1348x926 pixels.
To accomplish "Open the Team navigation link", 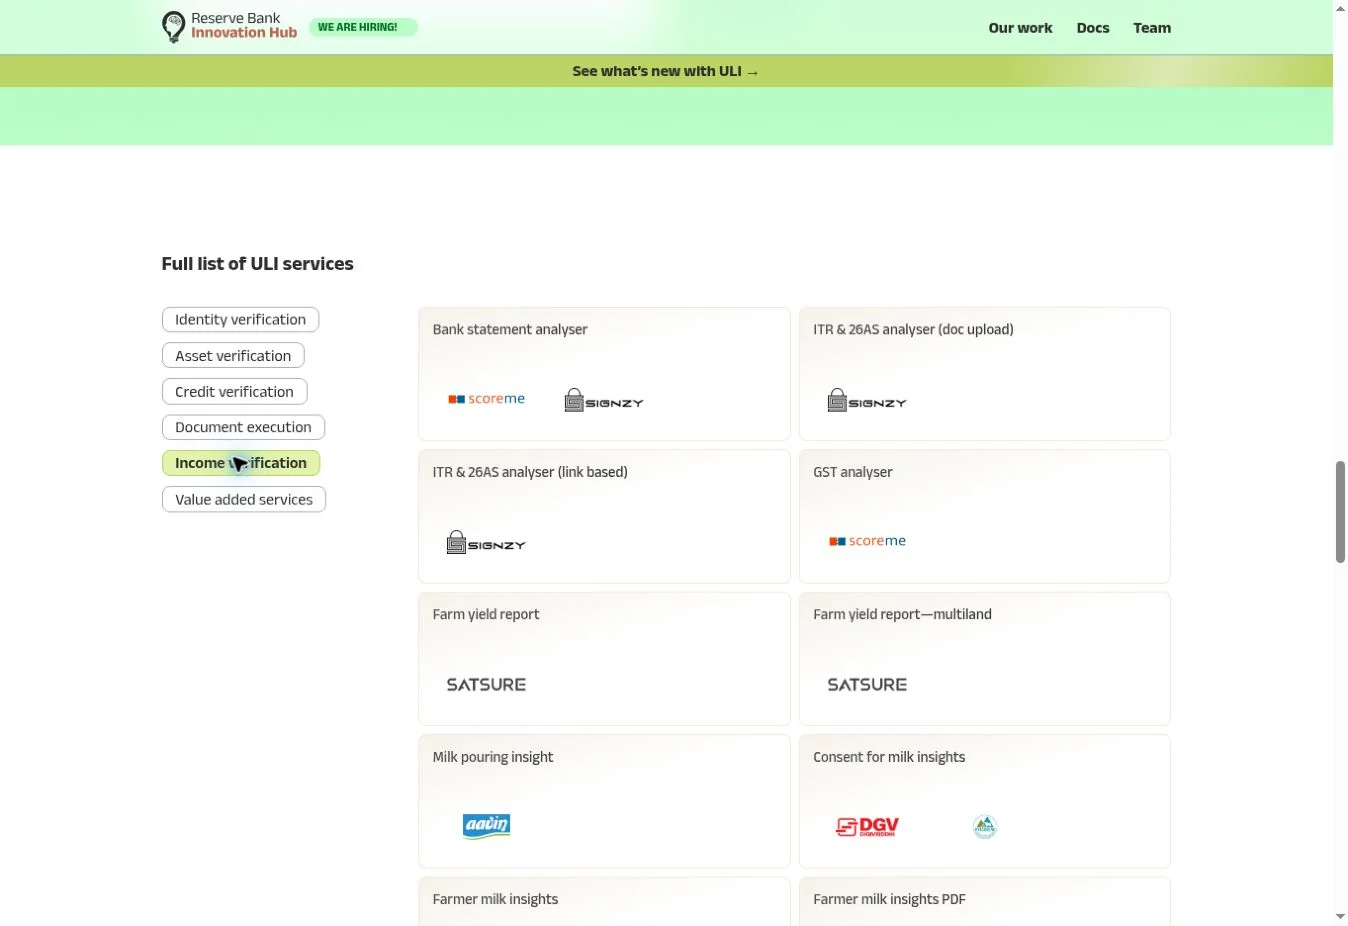I will coord(1152,28).
